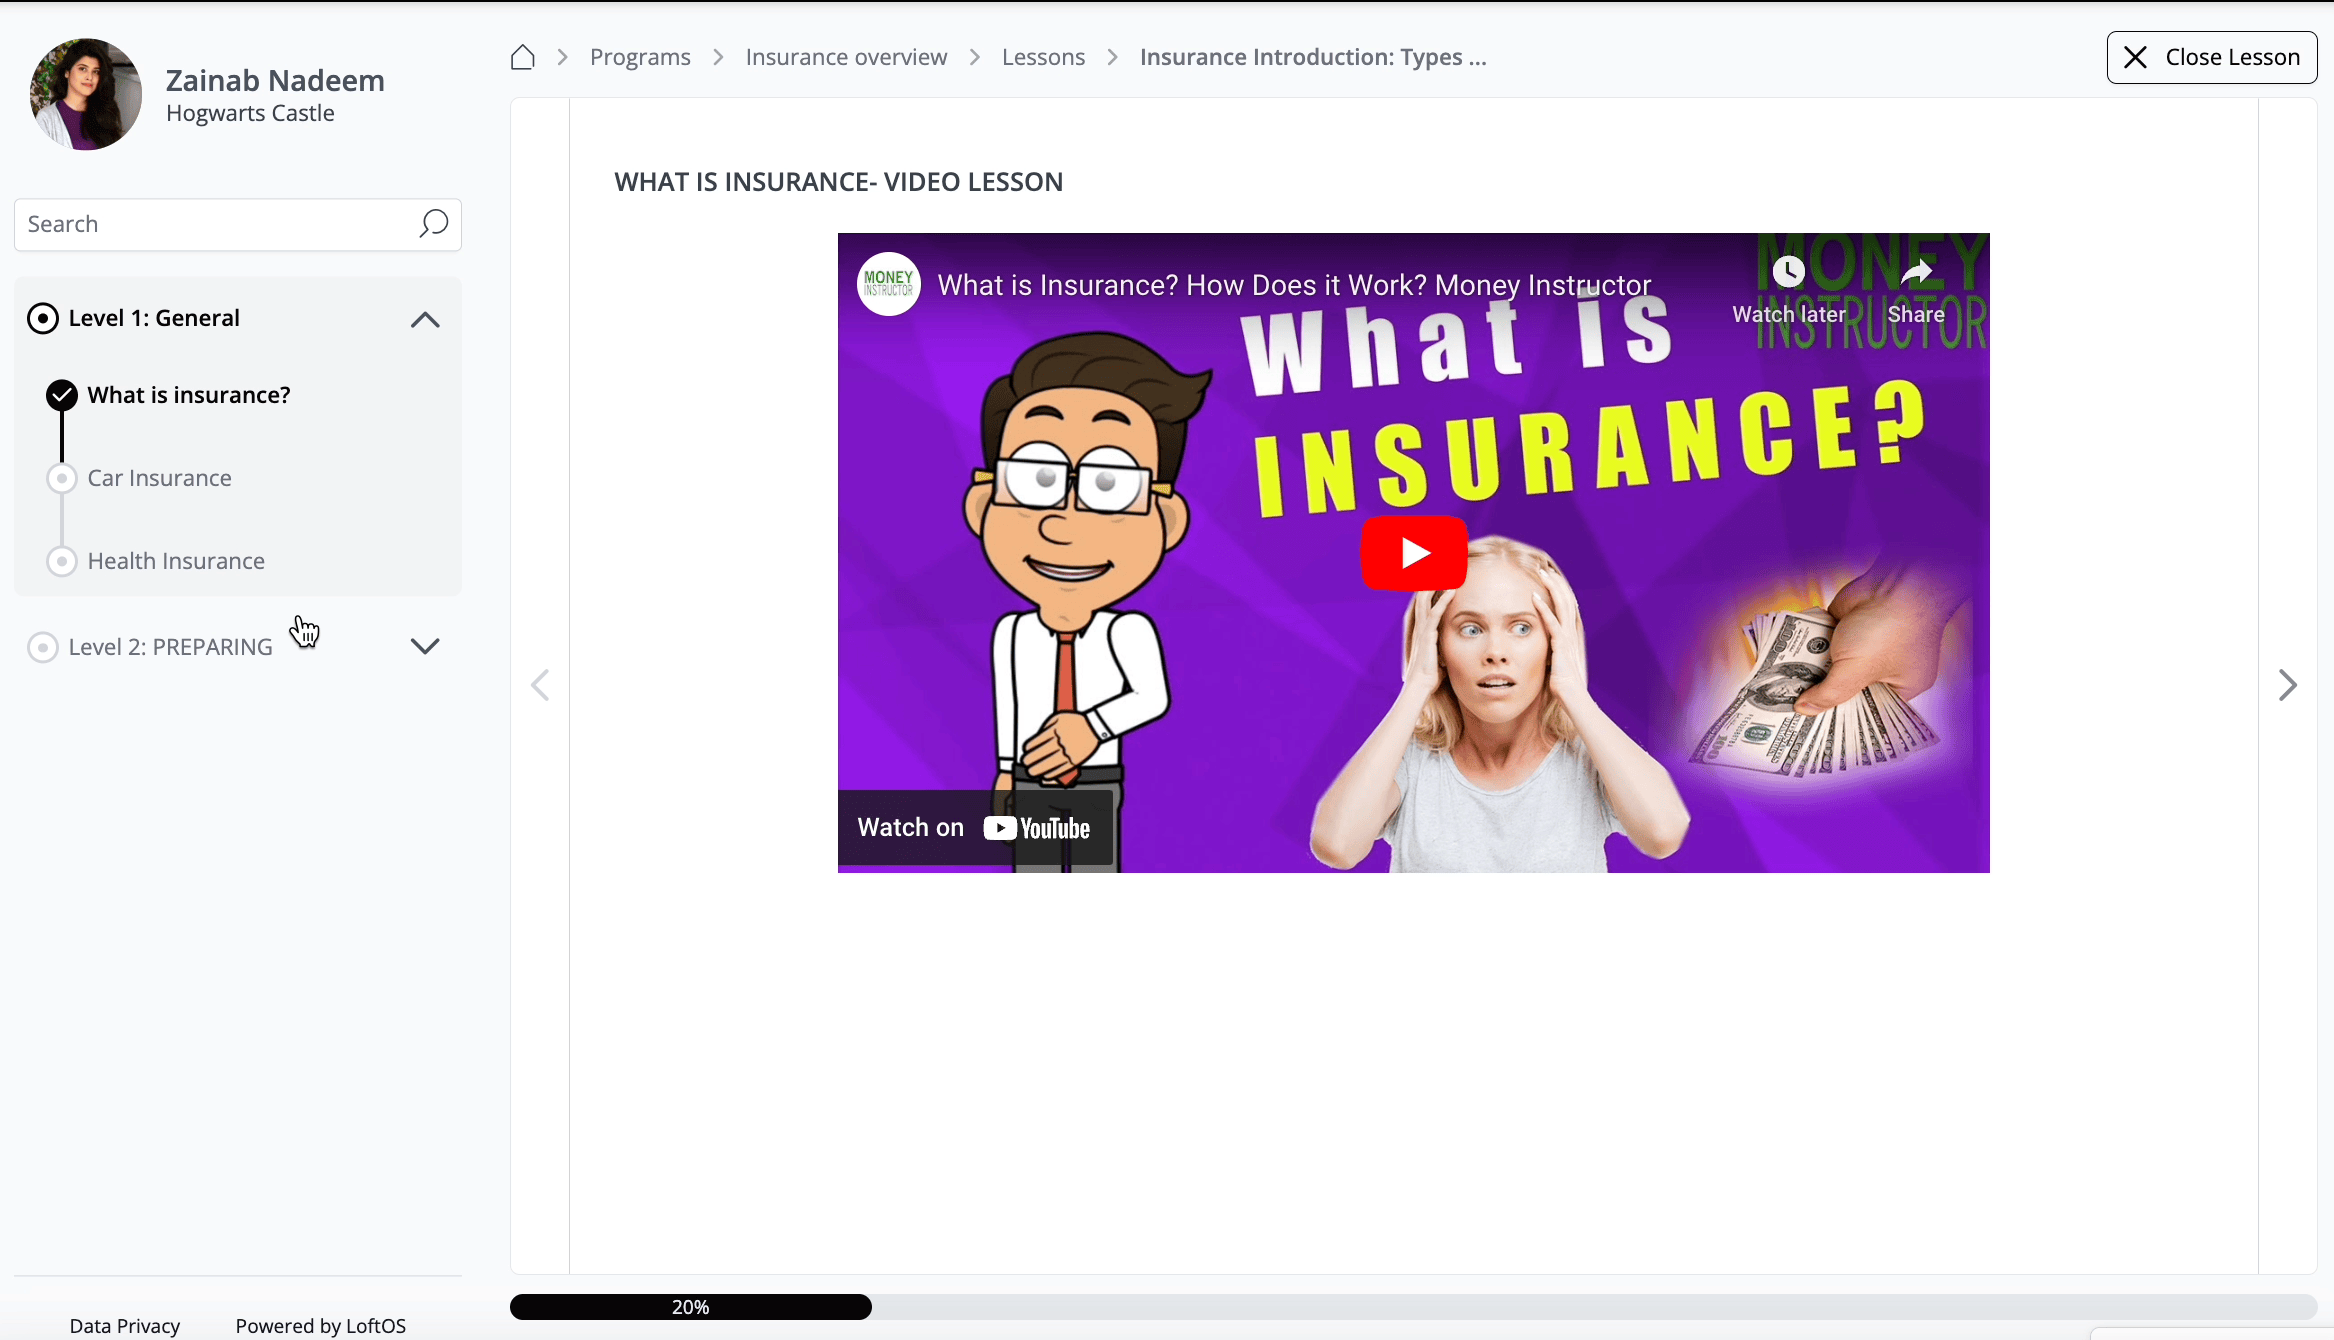Open the Data Privacy link
Viewport: 2334px width, 1340px height.
pos(125,1325)
